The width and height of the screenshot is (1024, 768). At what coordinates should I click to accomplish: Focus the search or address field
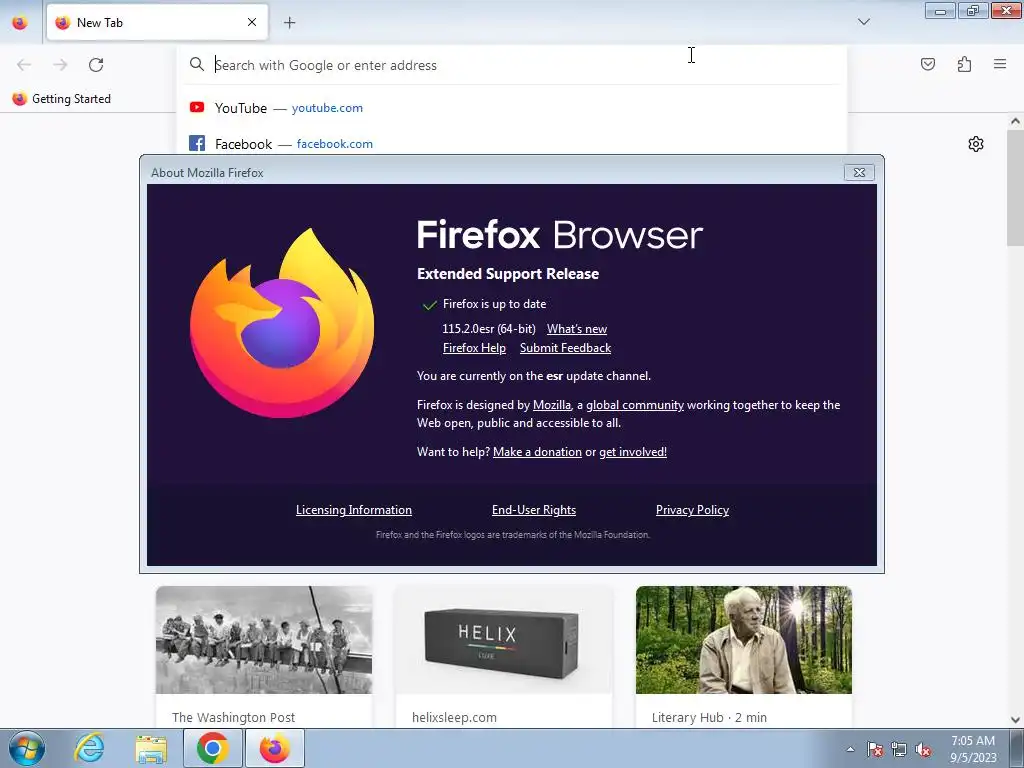pos(512,65)
